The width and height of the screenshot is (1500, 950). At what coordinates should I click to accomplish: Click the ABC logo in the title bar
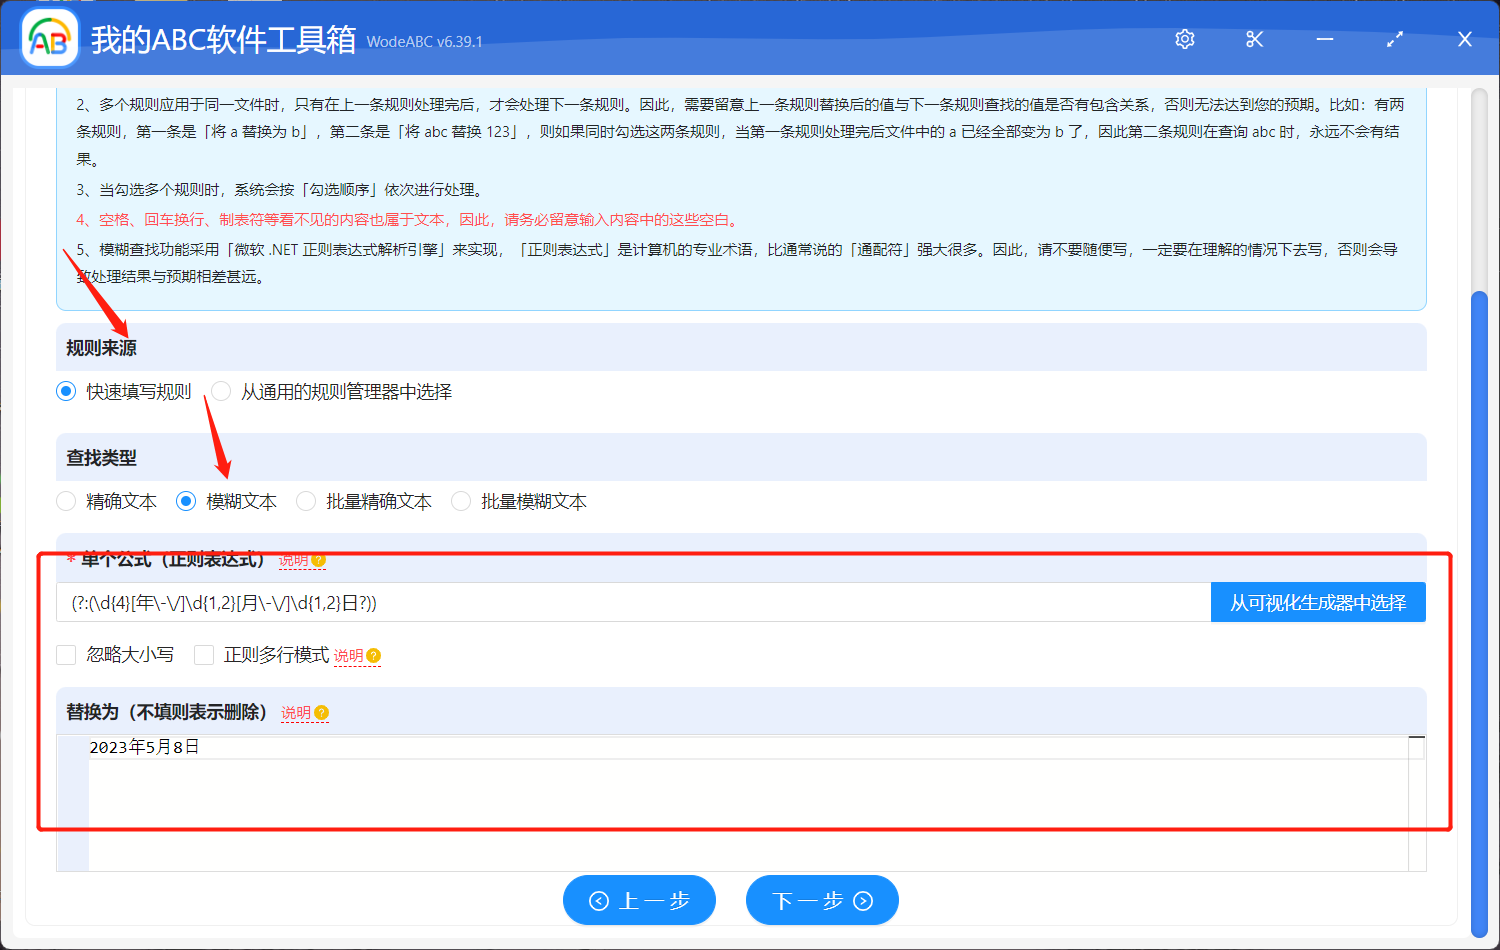49,39
